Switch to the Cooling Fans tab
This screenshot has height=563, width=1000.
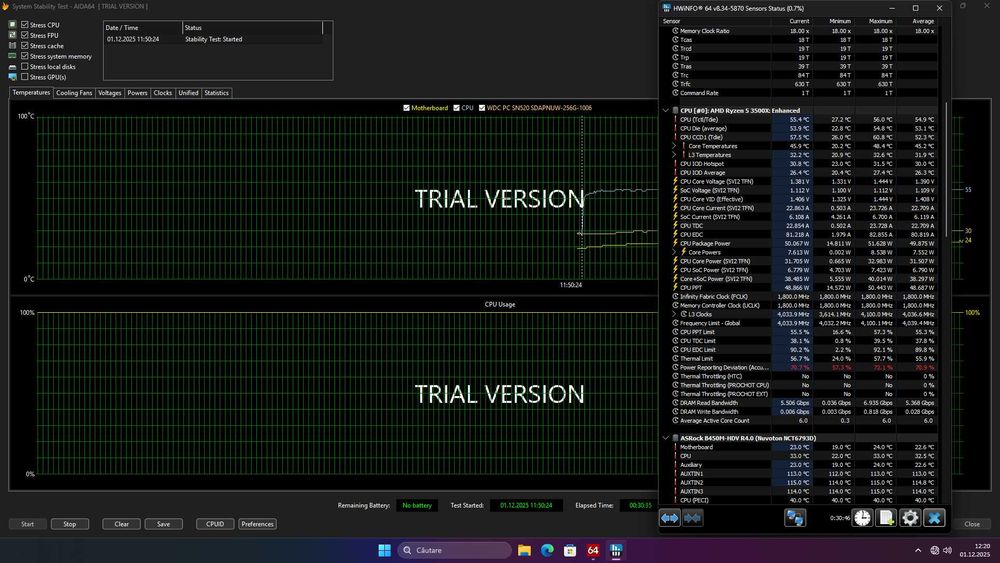click(x=74, y=93)
